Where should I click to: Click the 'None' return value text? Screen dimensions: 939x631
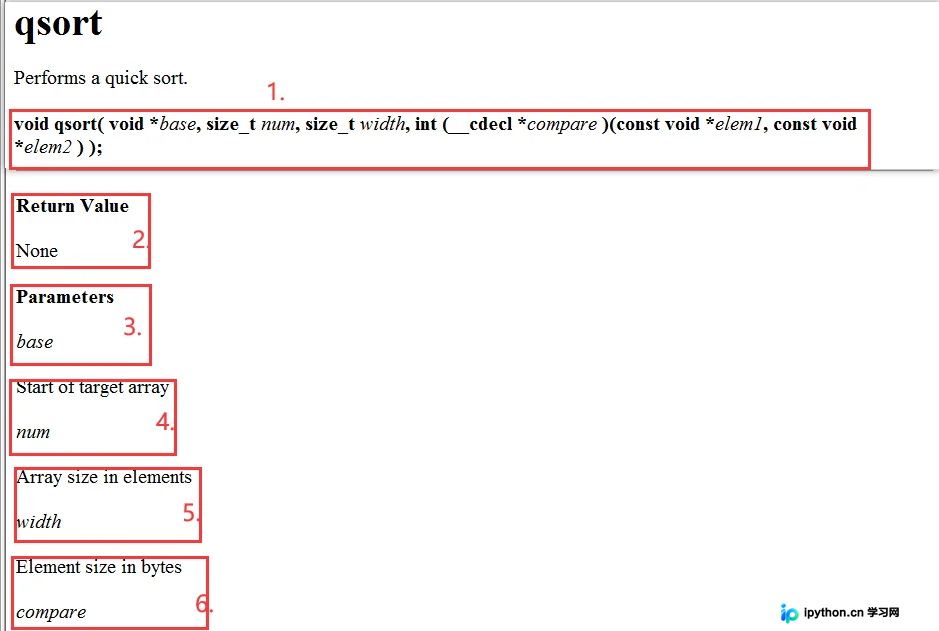pos(37,251)
